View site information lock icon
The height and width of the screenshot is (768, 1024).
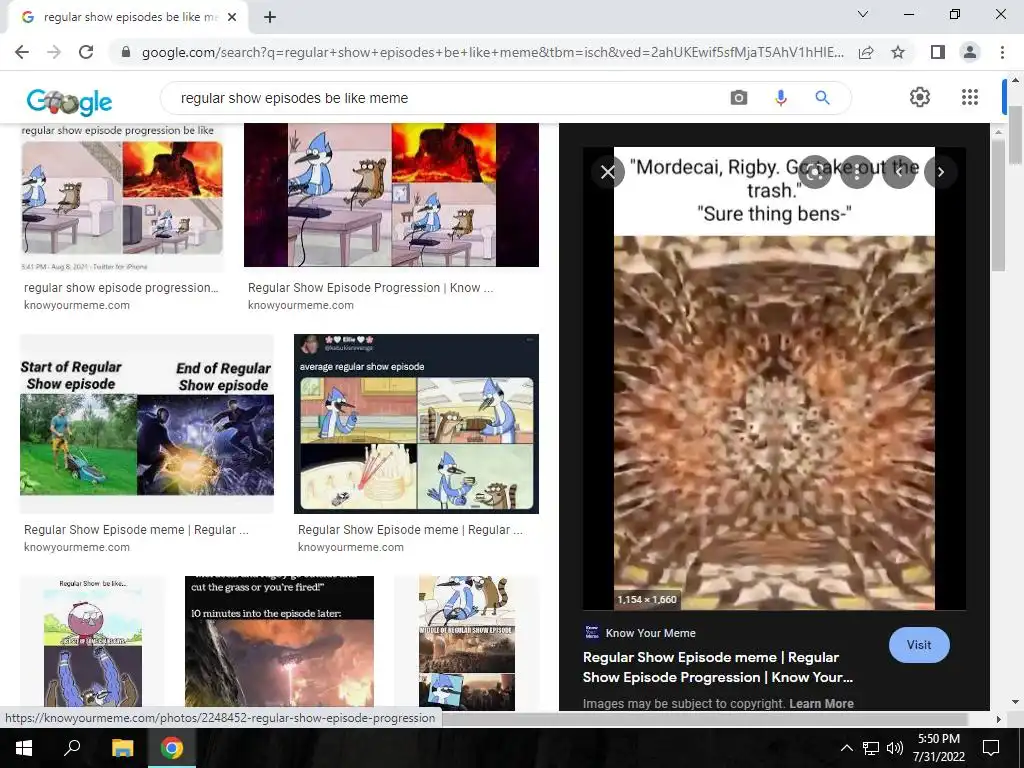[x=126, y=52]
